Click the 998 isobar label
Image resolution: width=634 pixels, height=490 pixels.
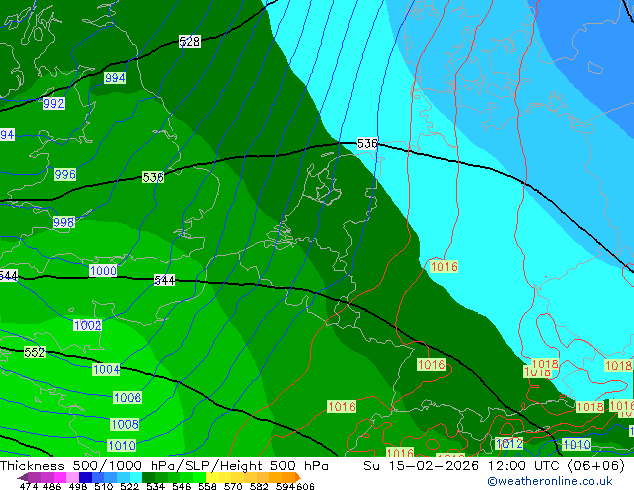[63, 222]
